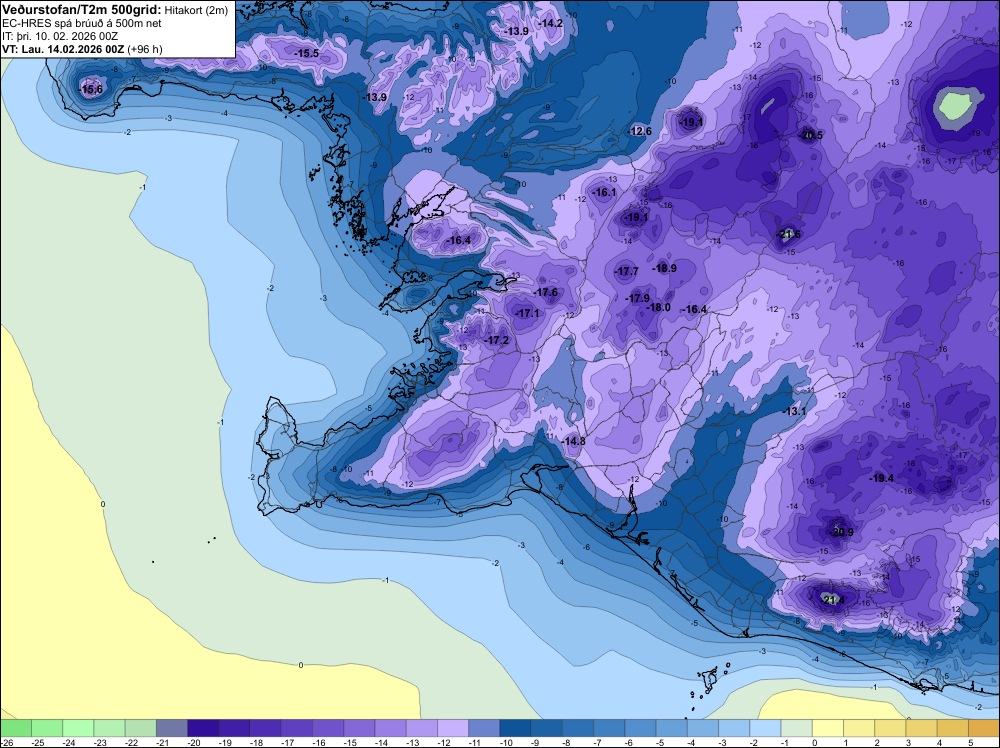This screenshot has width=1000, height=748.
Task: Pick legend swatch between 0 and 1
Action: click(828, 728)
